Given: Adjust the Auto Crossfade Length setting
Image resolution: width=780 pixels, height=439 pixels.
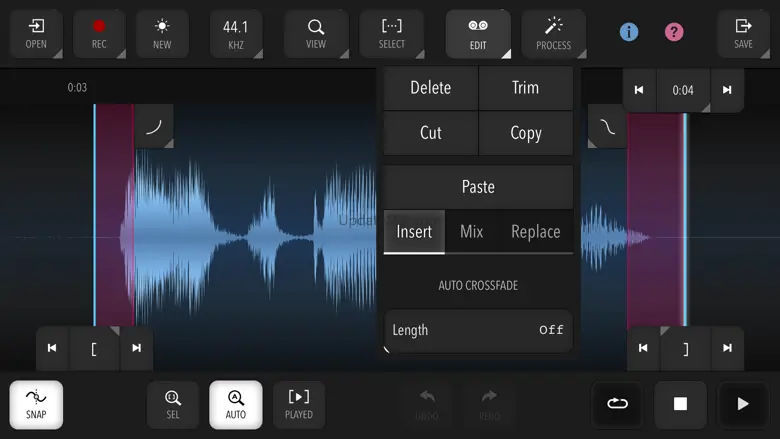Looking at the screenshot, I should point(478,330).
